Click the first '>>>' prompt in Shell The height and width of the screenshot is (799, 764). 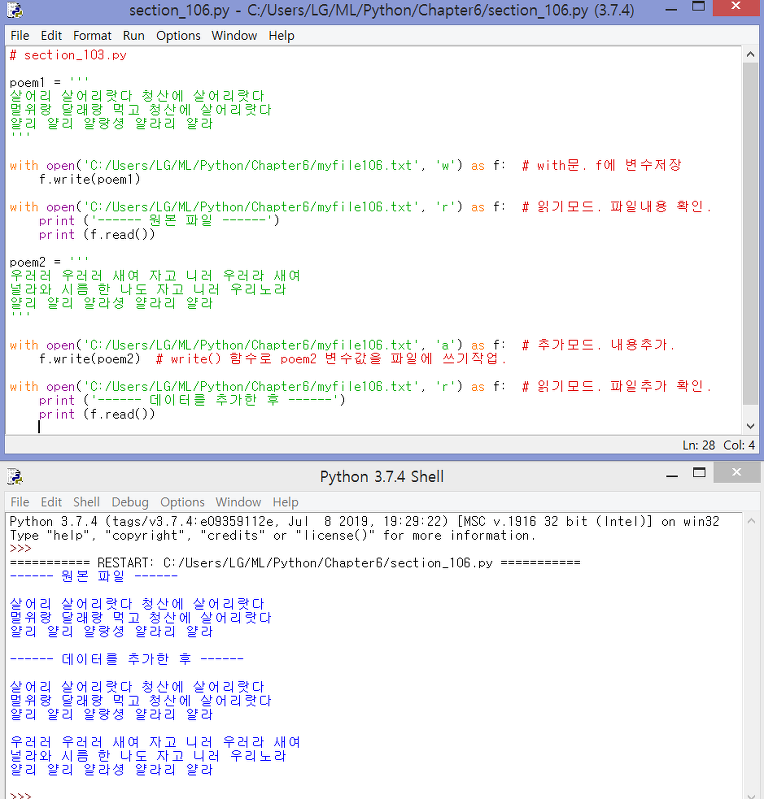pos(20,549)
